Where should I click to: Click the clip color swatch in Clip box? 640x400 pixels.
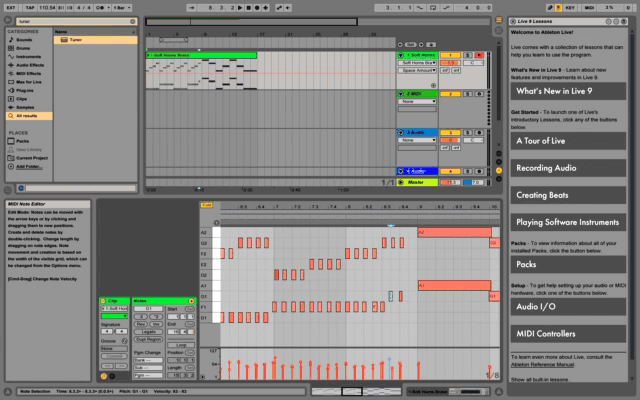[x=114, y=316]
